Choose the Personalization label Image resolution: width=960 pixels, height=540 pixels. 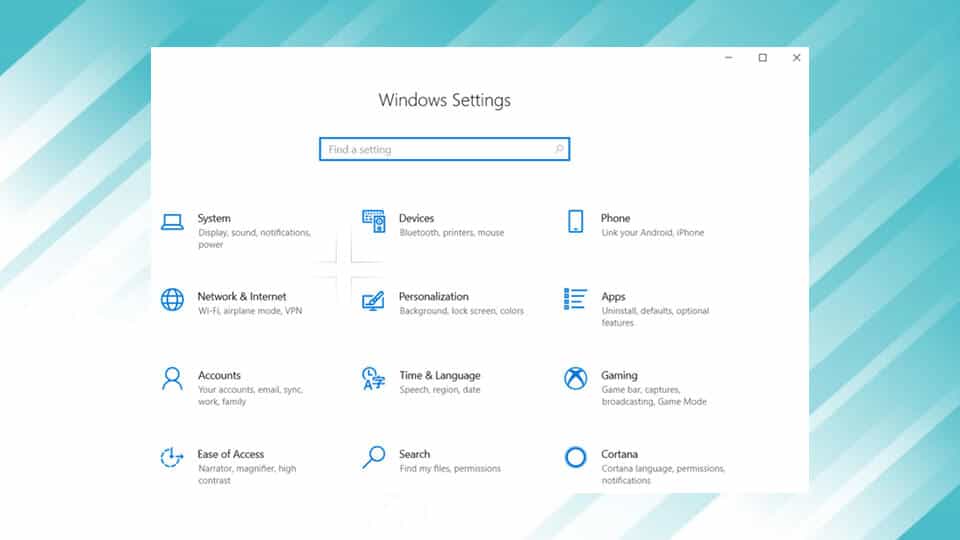[434, 296]
